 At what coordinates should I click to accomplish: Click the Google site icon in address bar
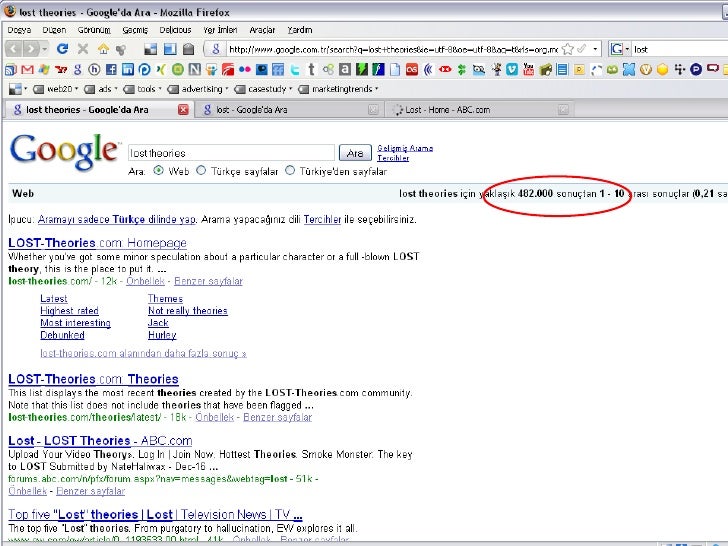[215, 49]
